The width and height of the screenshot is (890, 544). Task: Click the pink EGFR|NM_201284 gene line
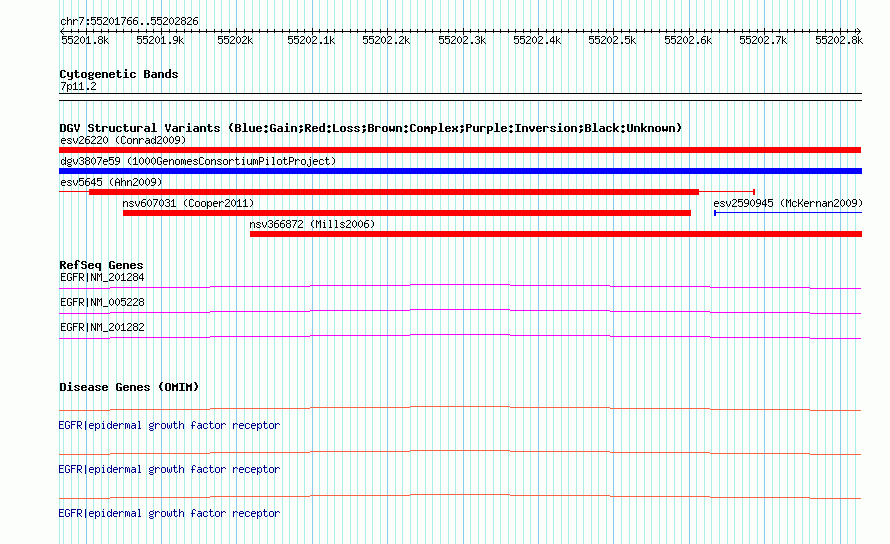[x=460, y=284]
